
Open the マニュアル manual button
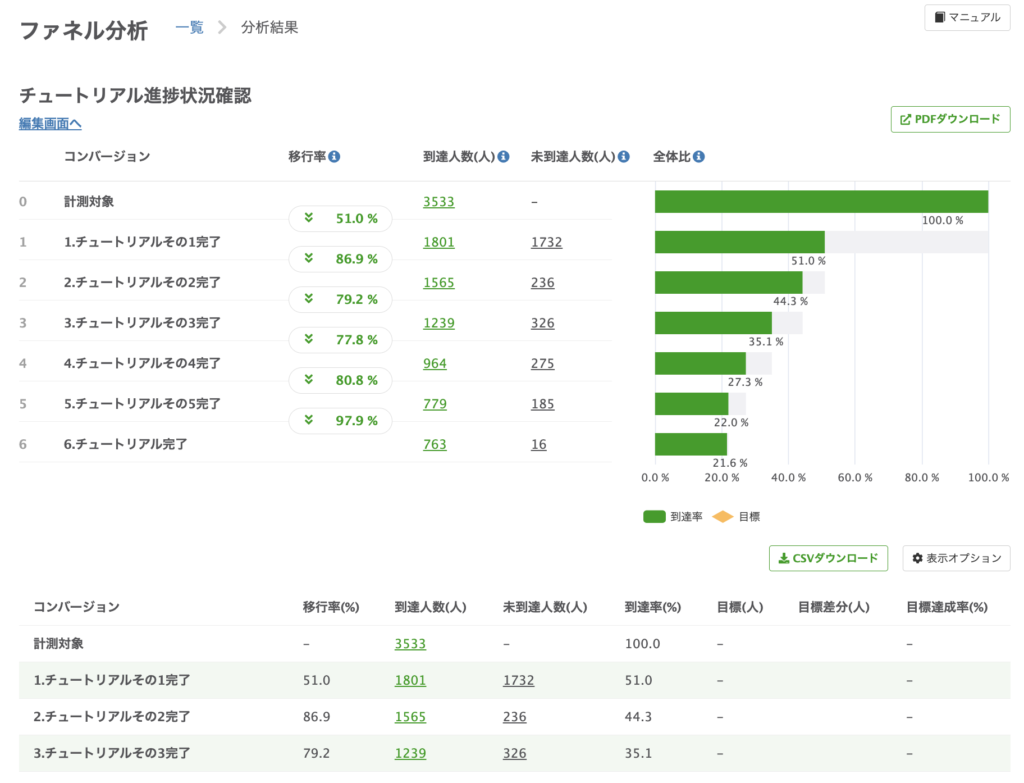(x=967, y=17)
